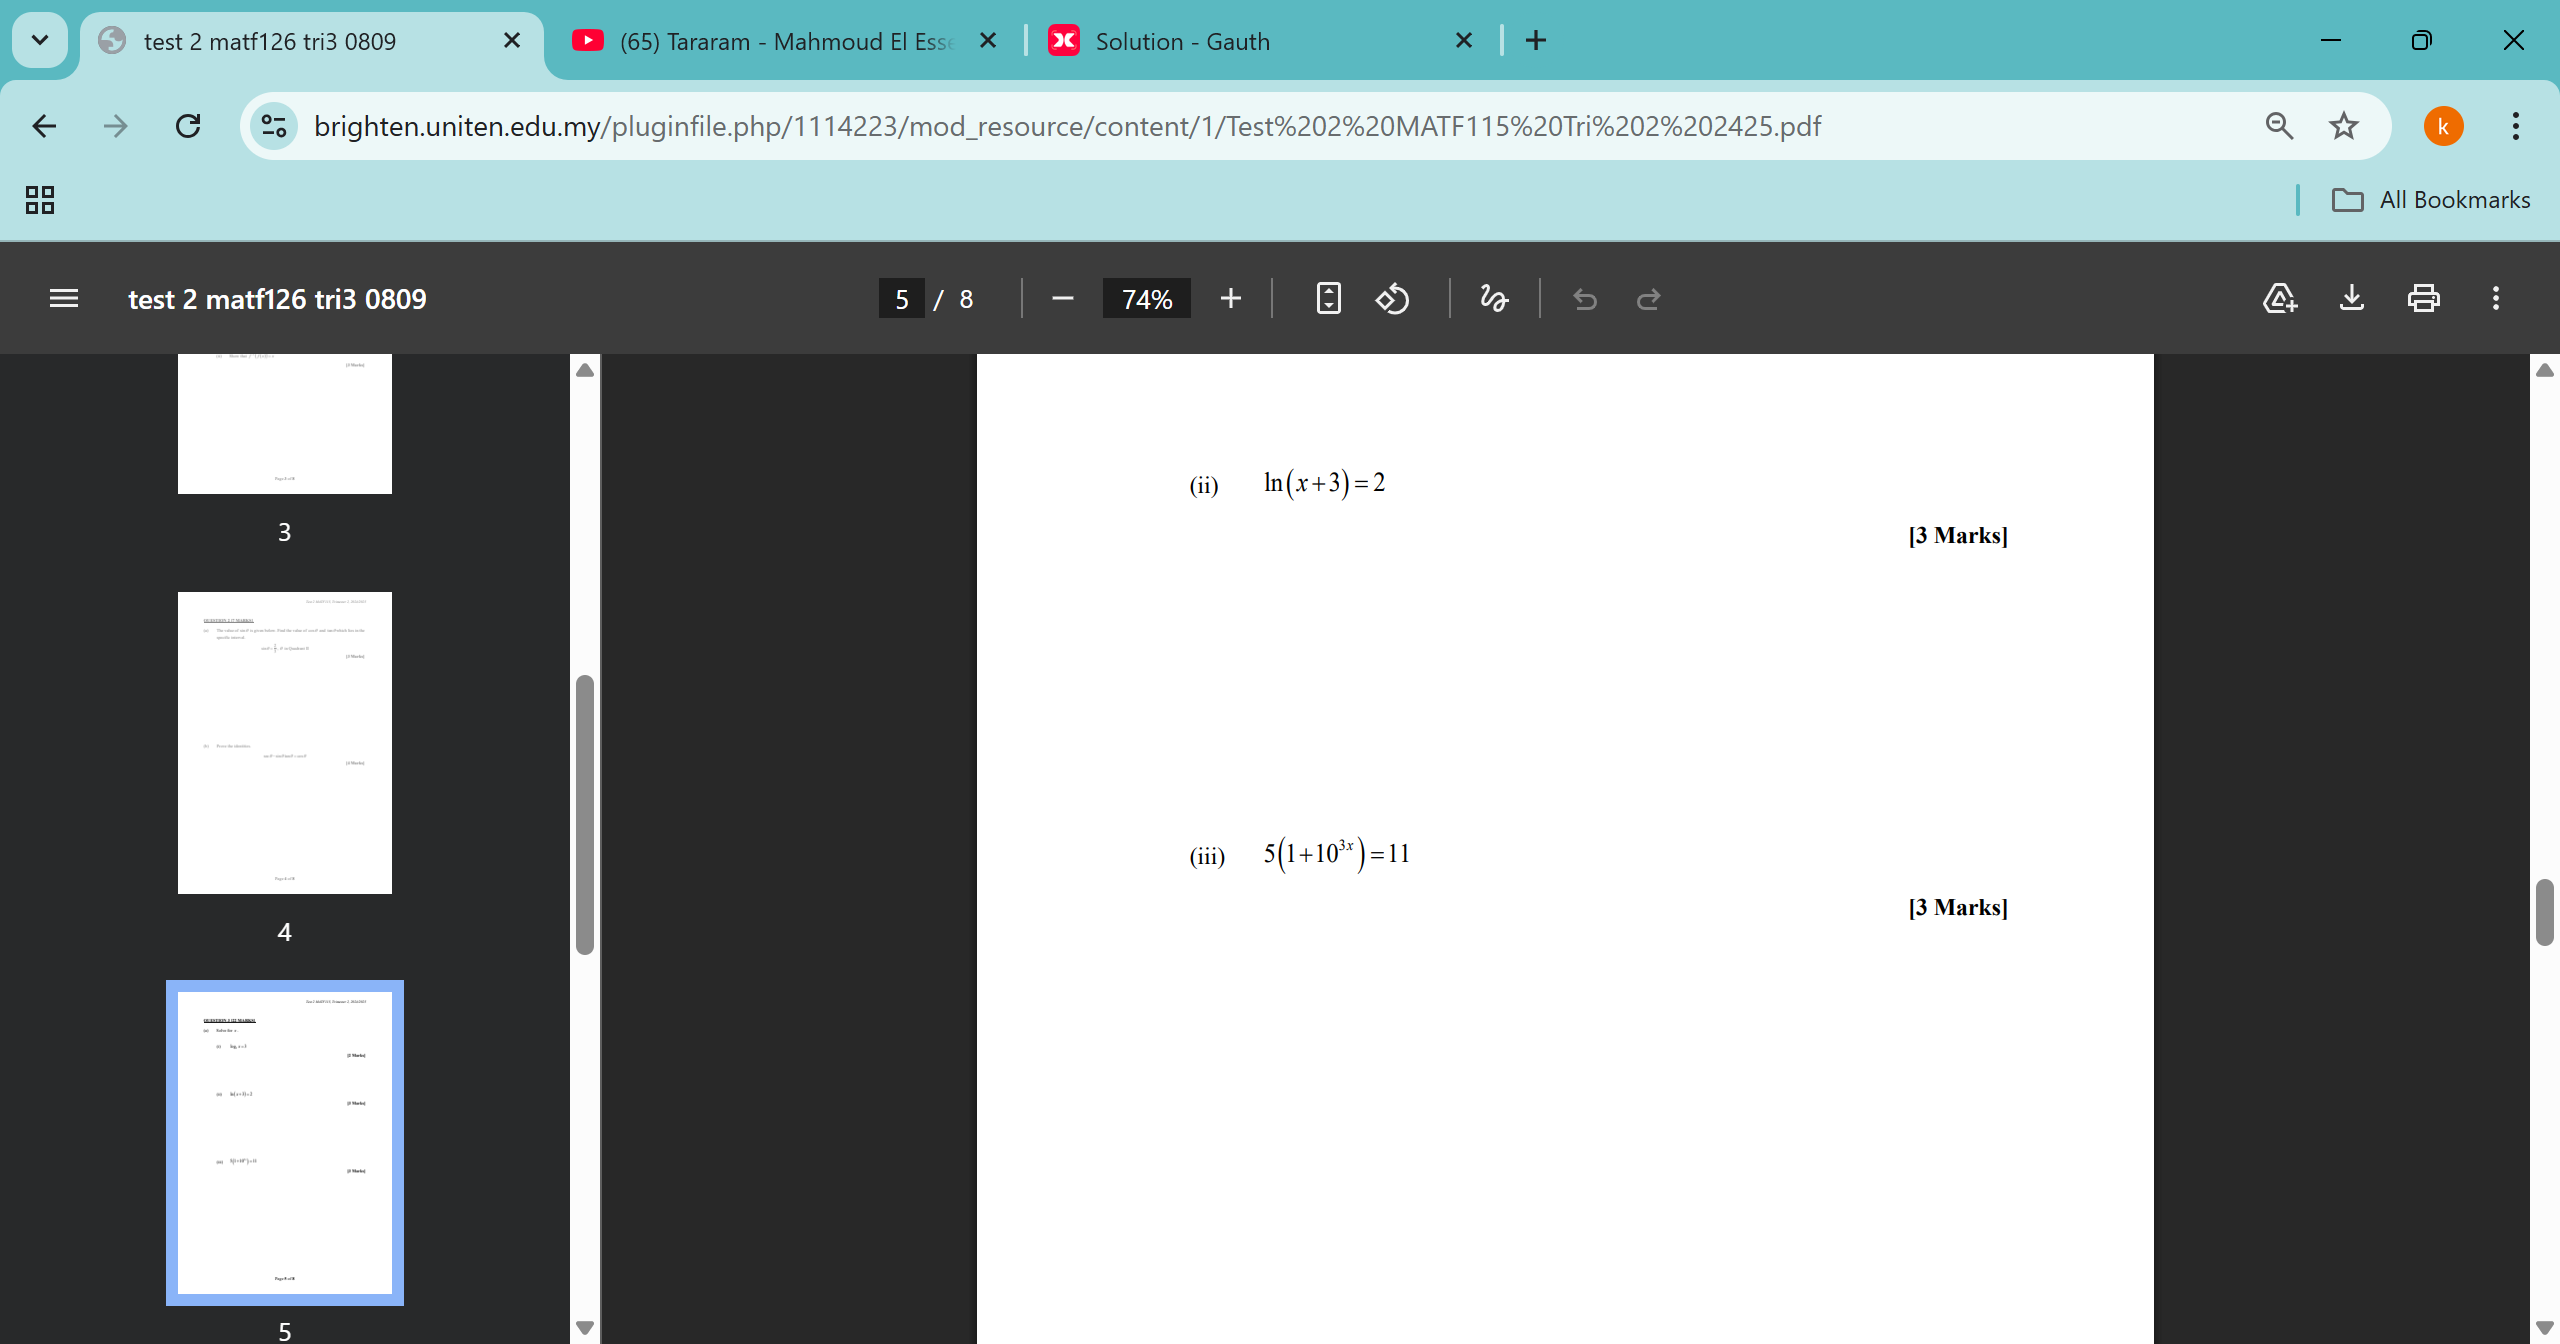Click the PDF zoom in plus button

1231,299
